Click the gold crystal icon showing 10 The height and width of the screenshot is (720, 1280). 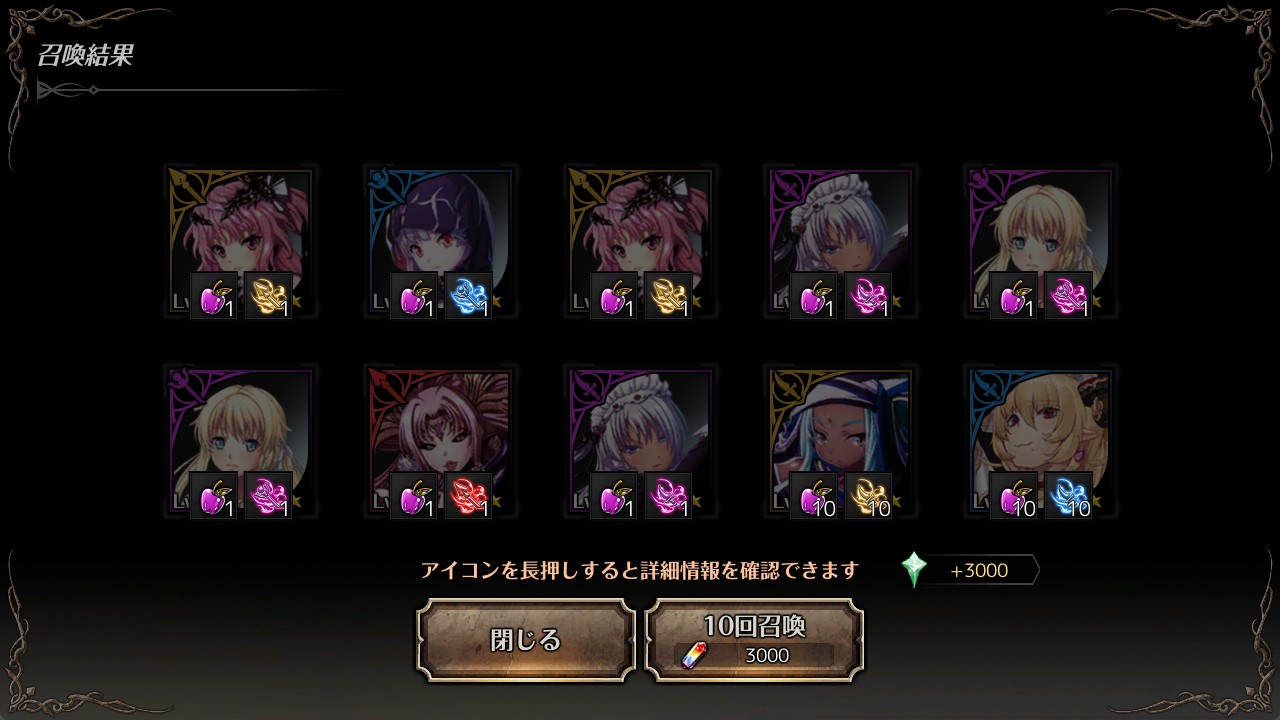pyautogui.click(x=868, y=495)
